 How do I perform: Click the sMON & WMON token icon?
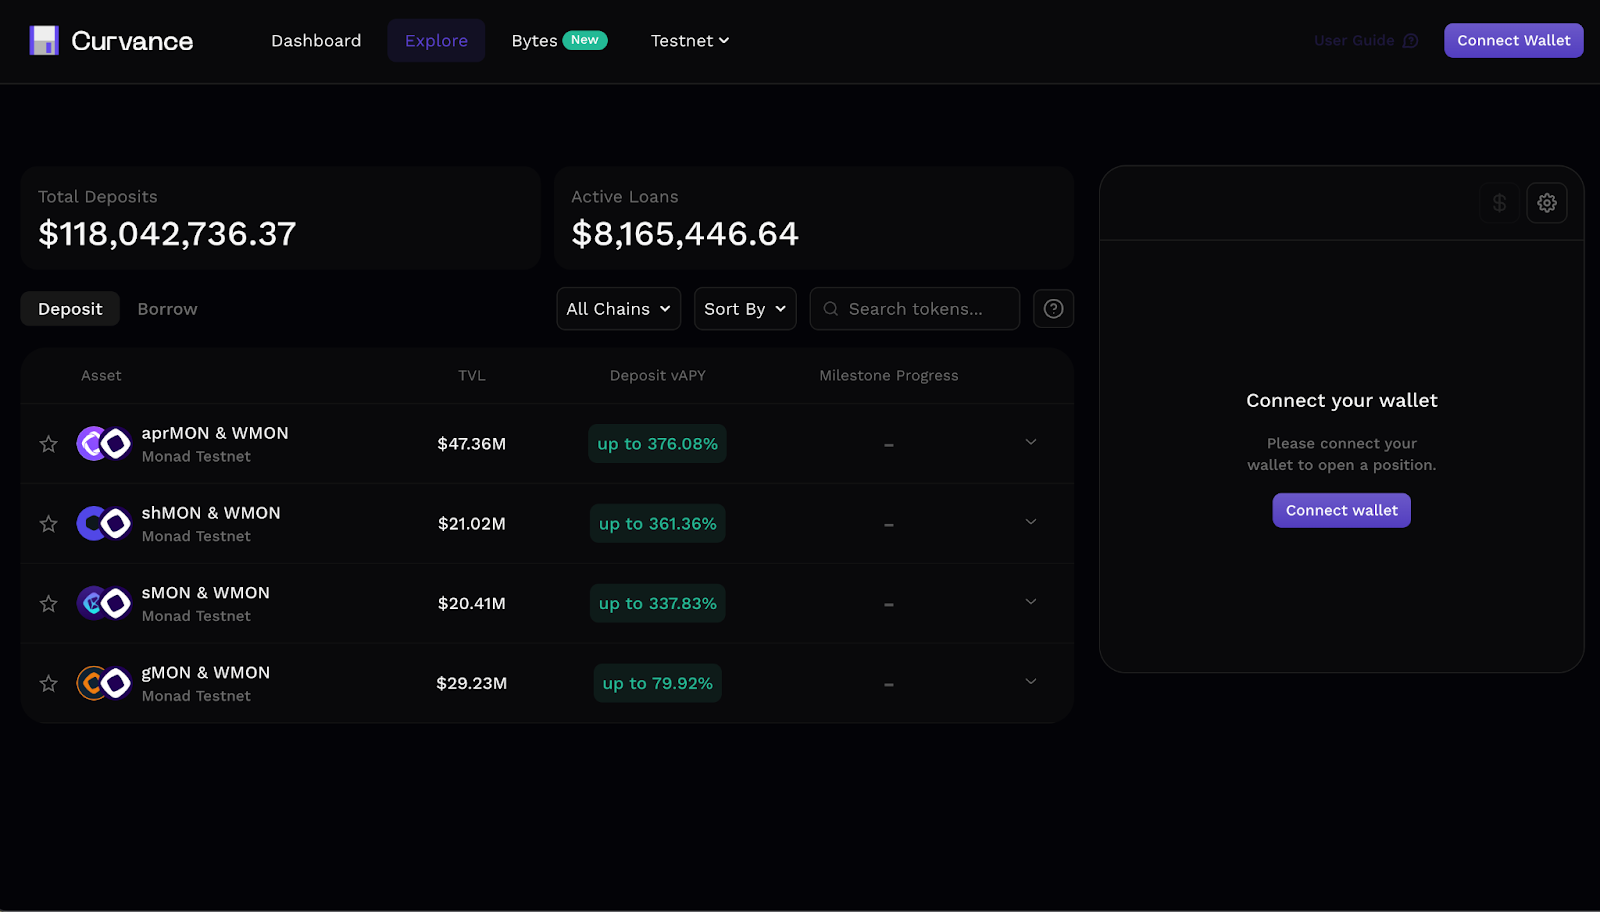click(104, 603)
